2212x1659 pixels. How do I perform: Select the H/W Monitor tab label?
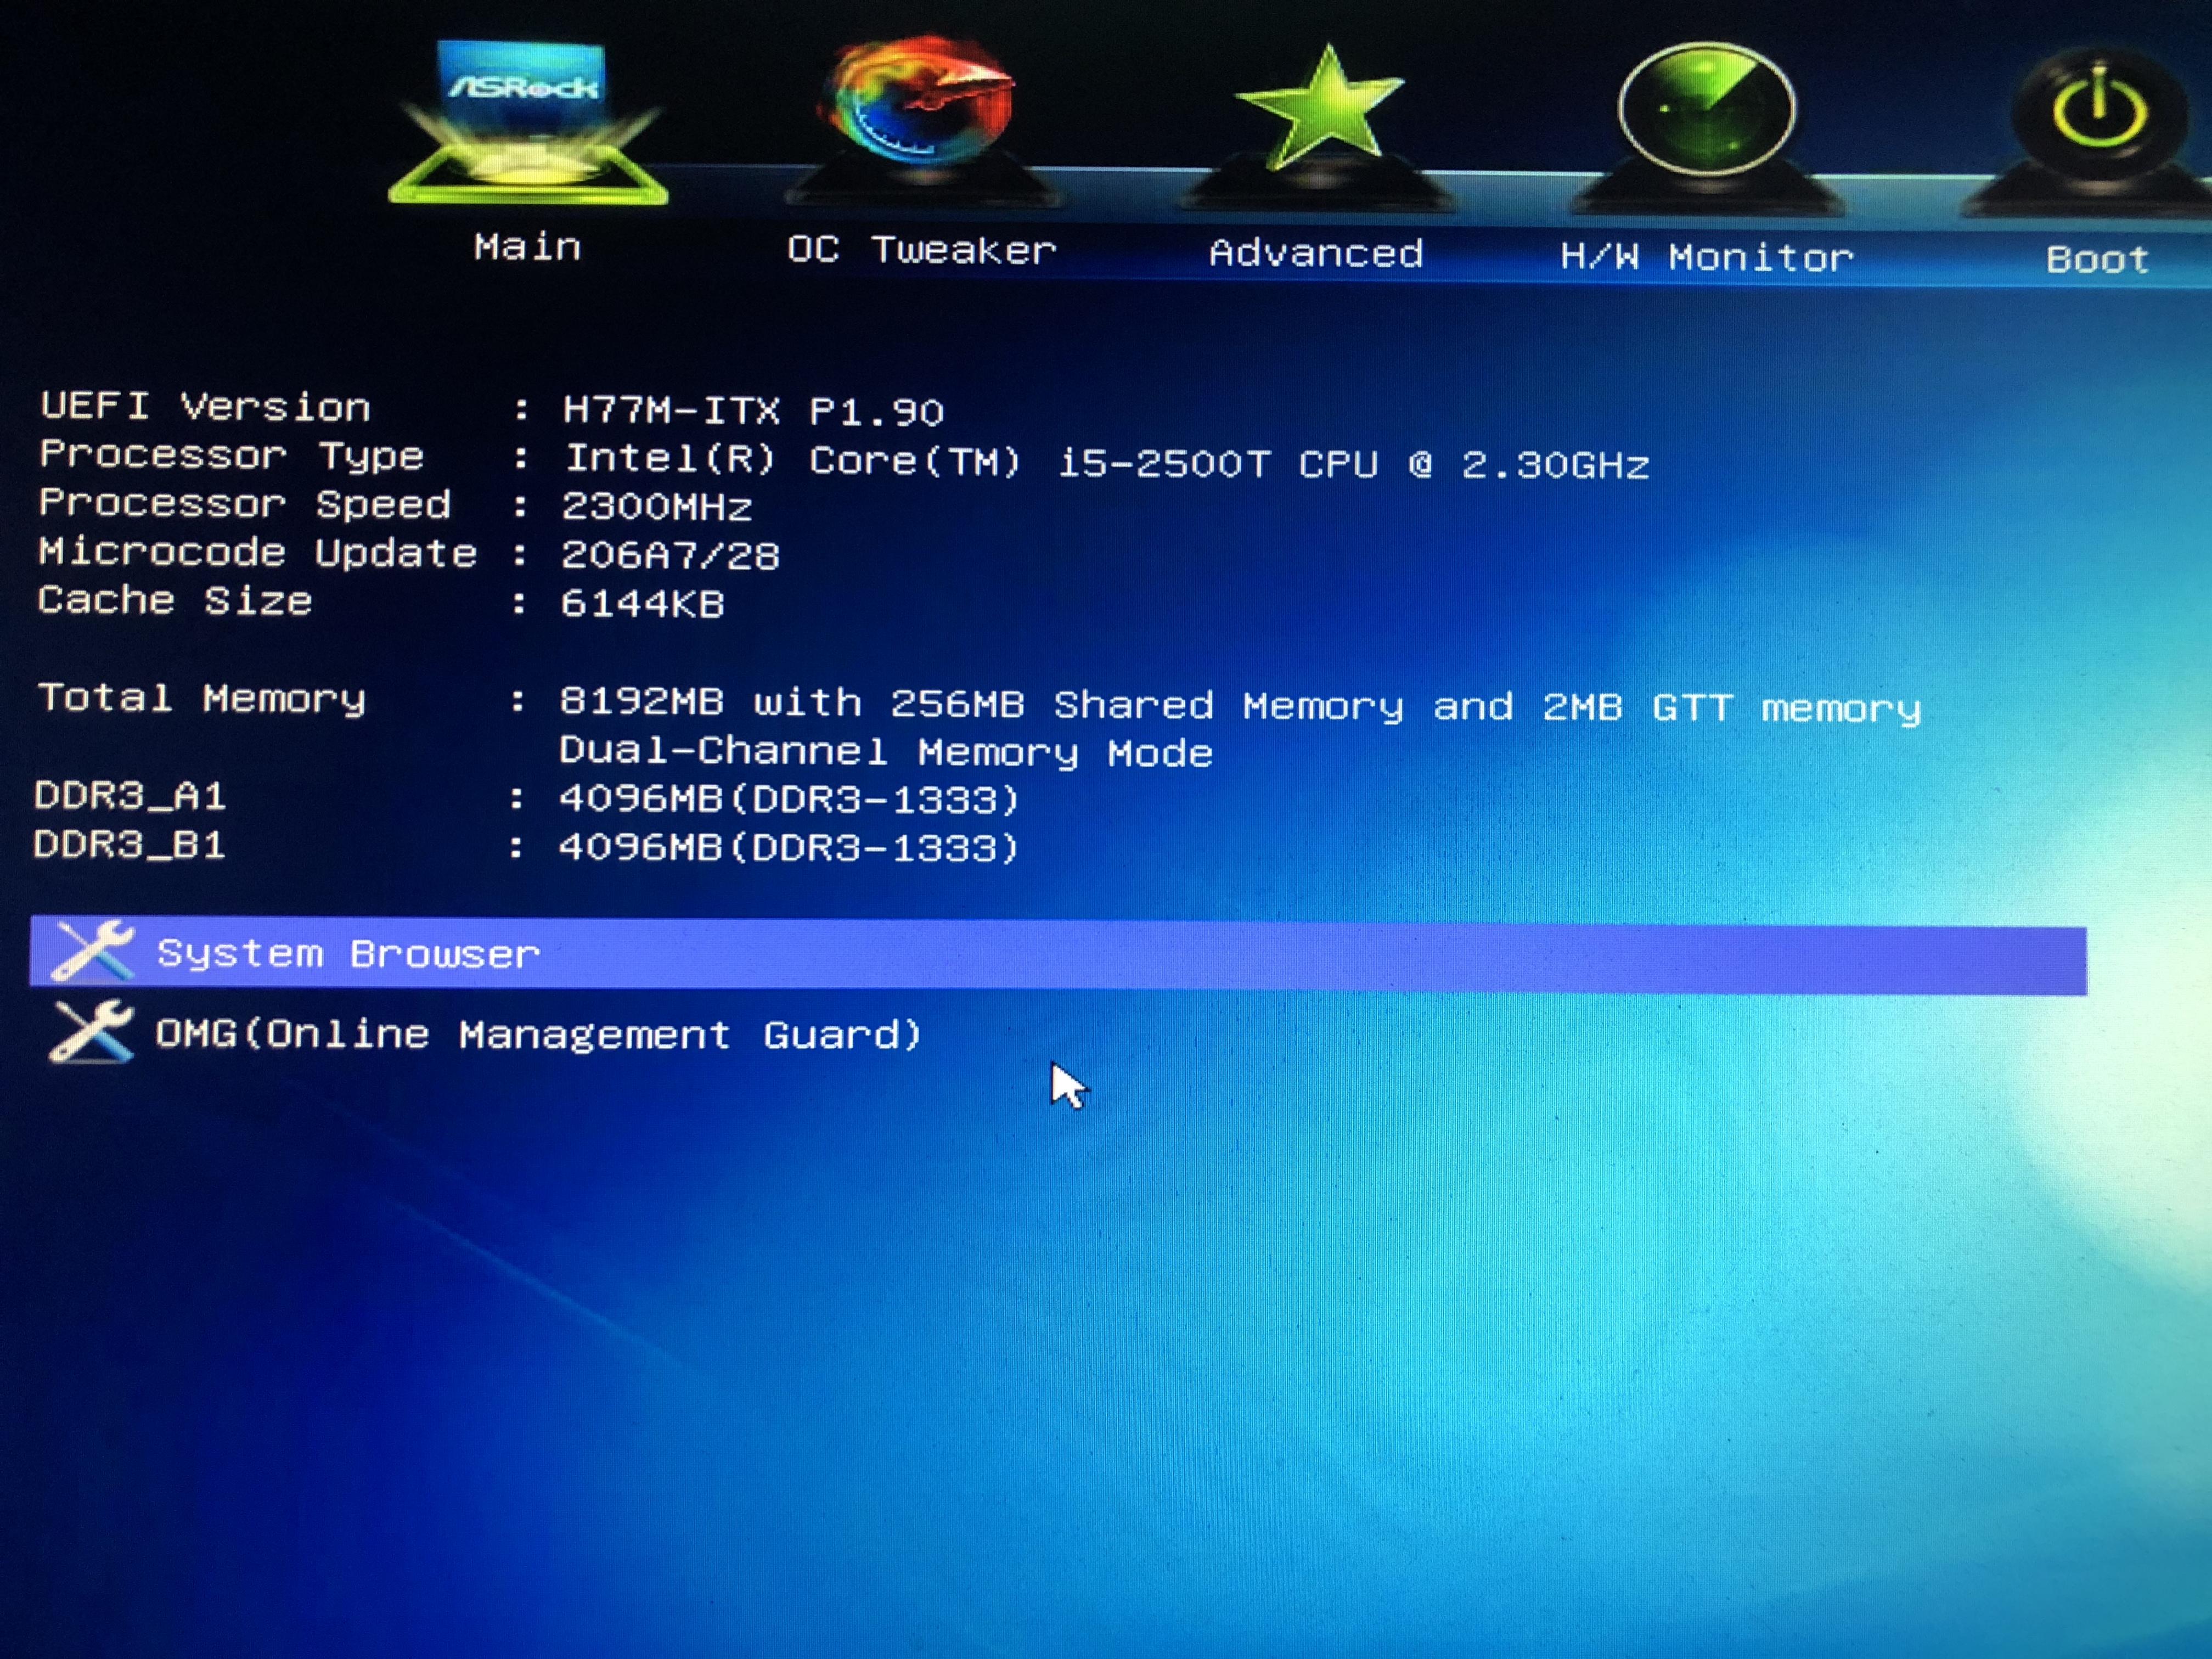(x=1706, y=258)
